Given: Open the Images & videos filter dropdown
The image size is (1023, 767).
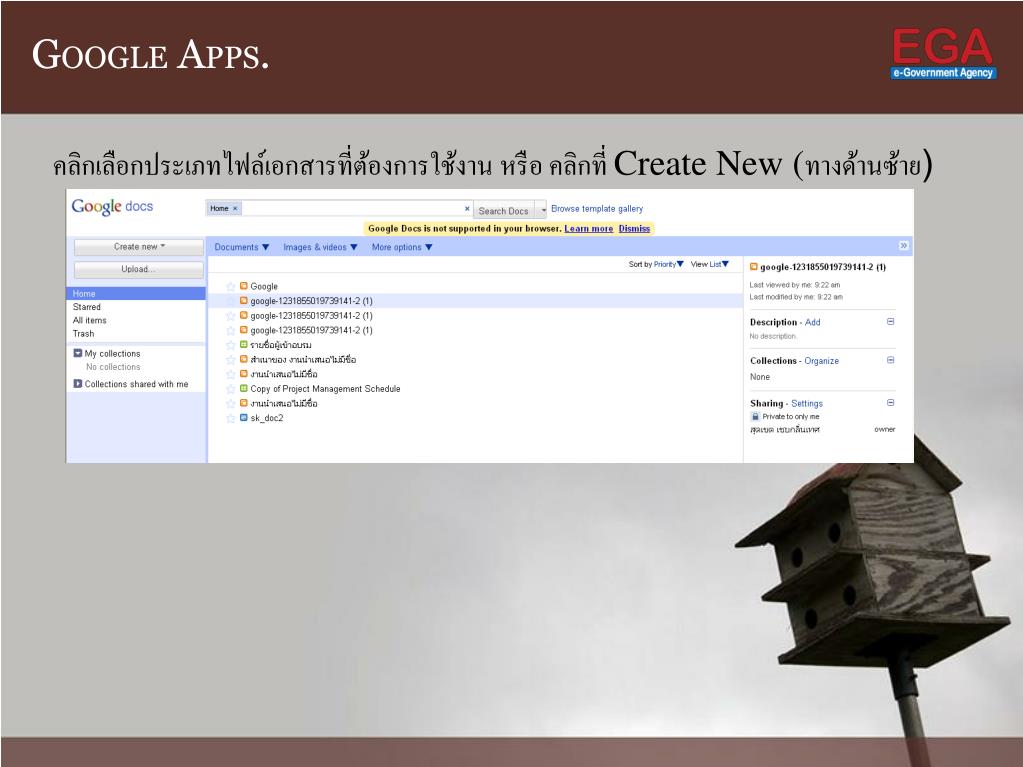Looking at the screenshot, I should [x=320, y=247].
